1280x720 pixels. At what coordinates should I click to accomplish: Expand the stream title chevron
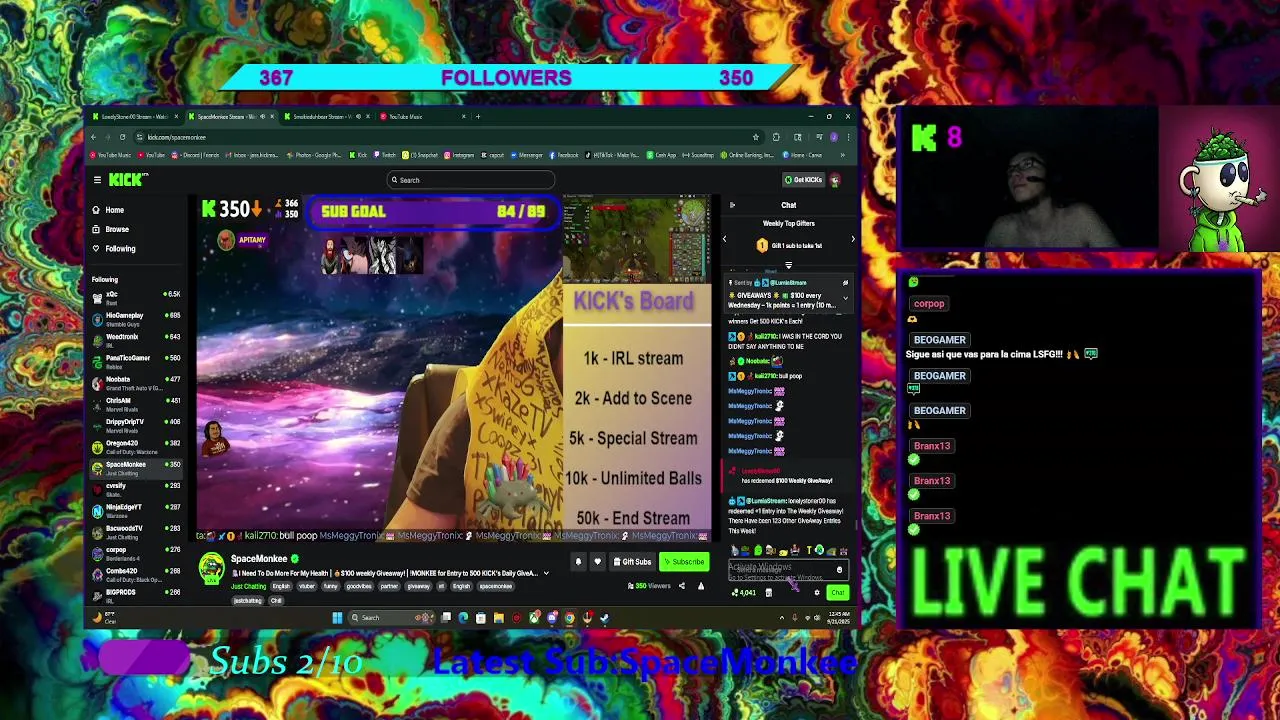pyautogui.click(x=546, y=574)
